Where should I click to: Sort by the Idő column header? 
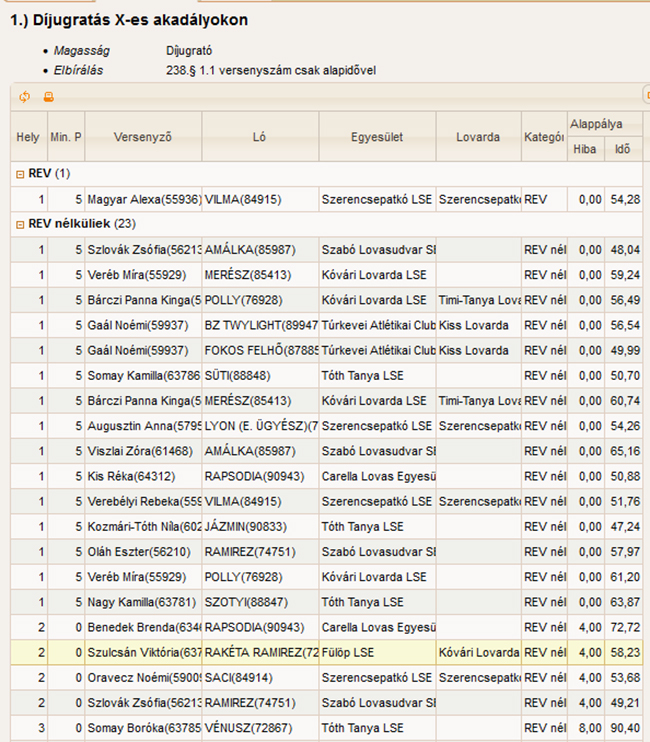(x=623, y=149)
